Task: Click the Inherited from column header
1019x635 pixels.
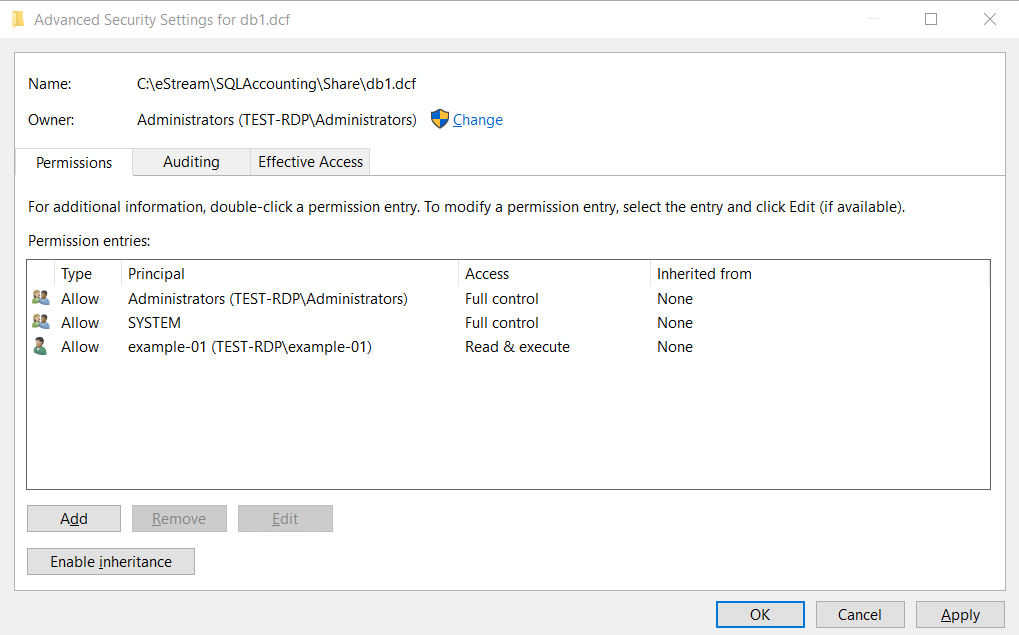Action: [704, 274]
